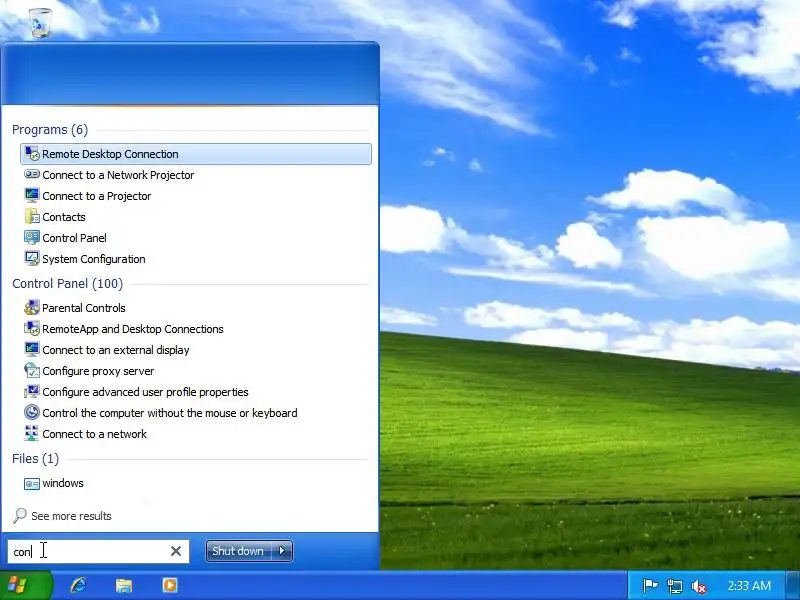Click the Connect to a network icon

pyautogui.click(x=32, y=433)
